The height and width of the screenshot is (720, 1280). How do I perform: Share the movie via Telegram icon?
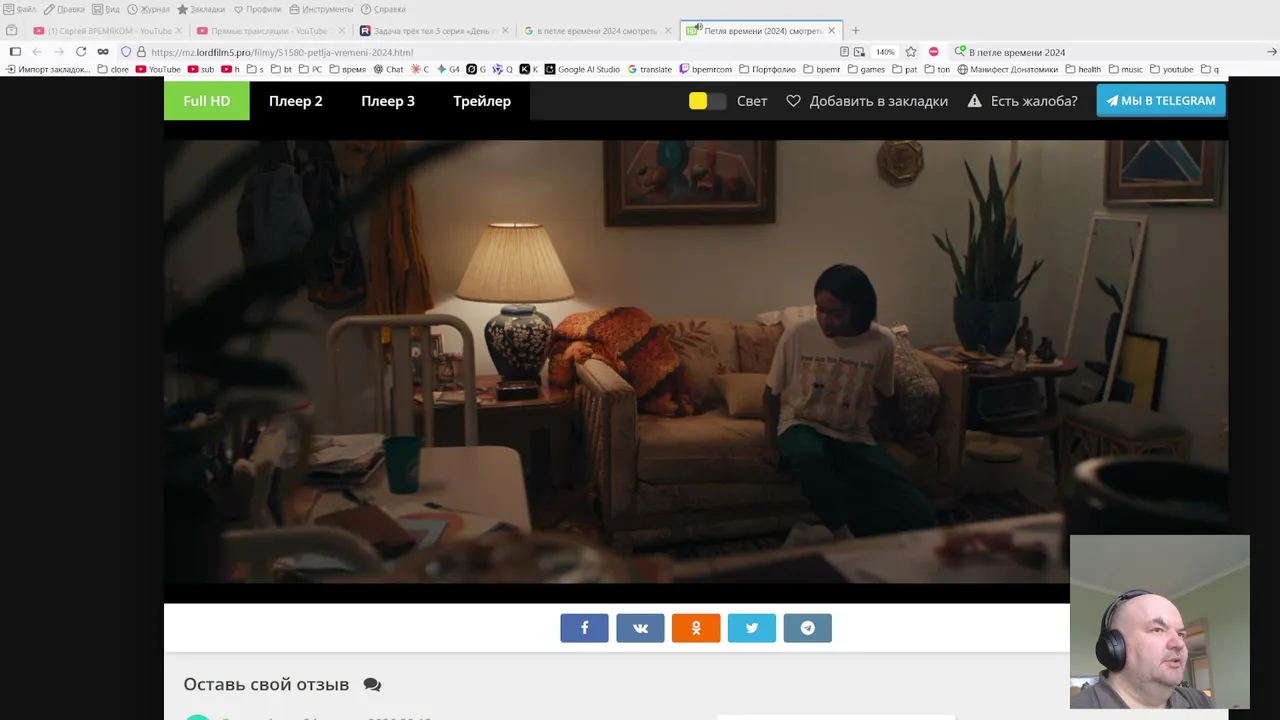(808, 628)
